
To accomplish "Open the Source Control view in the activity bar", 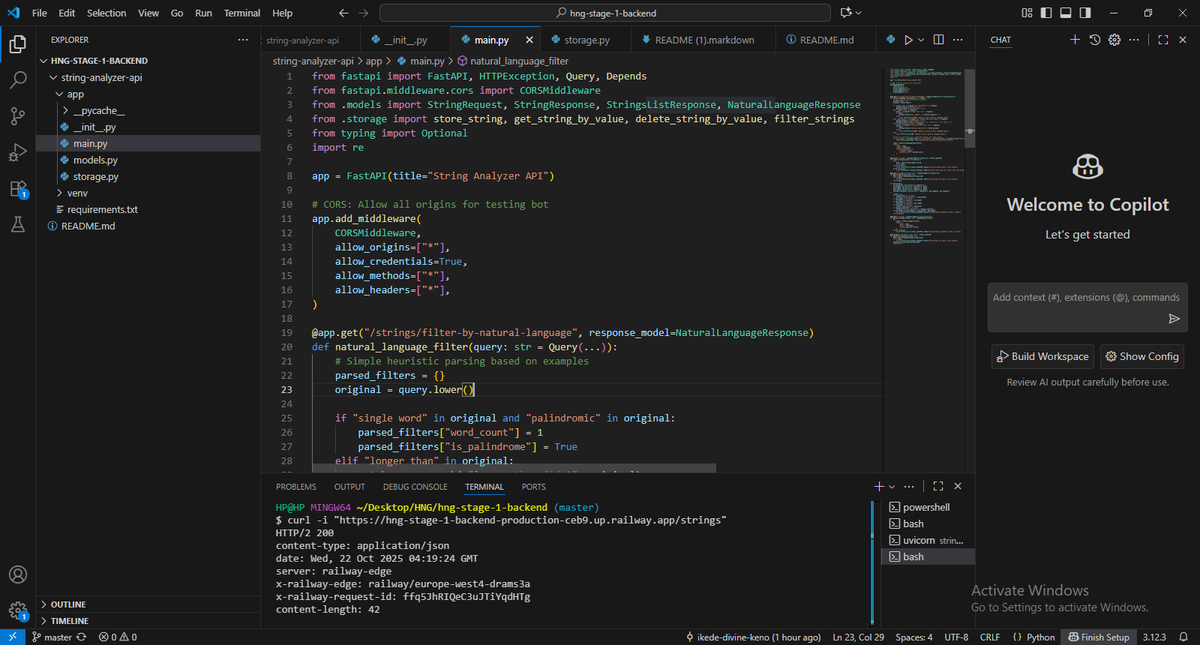I will 17,117.
